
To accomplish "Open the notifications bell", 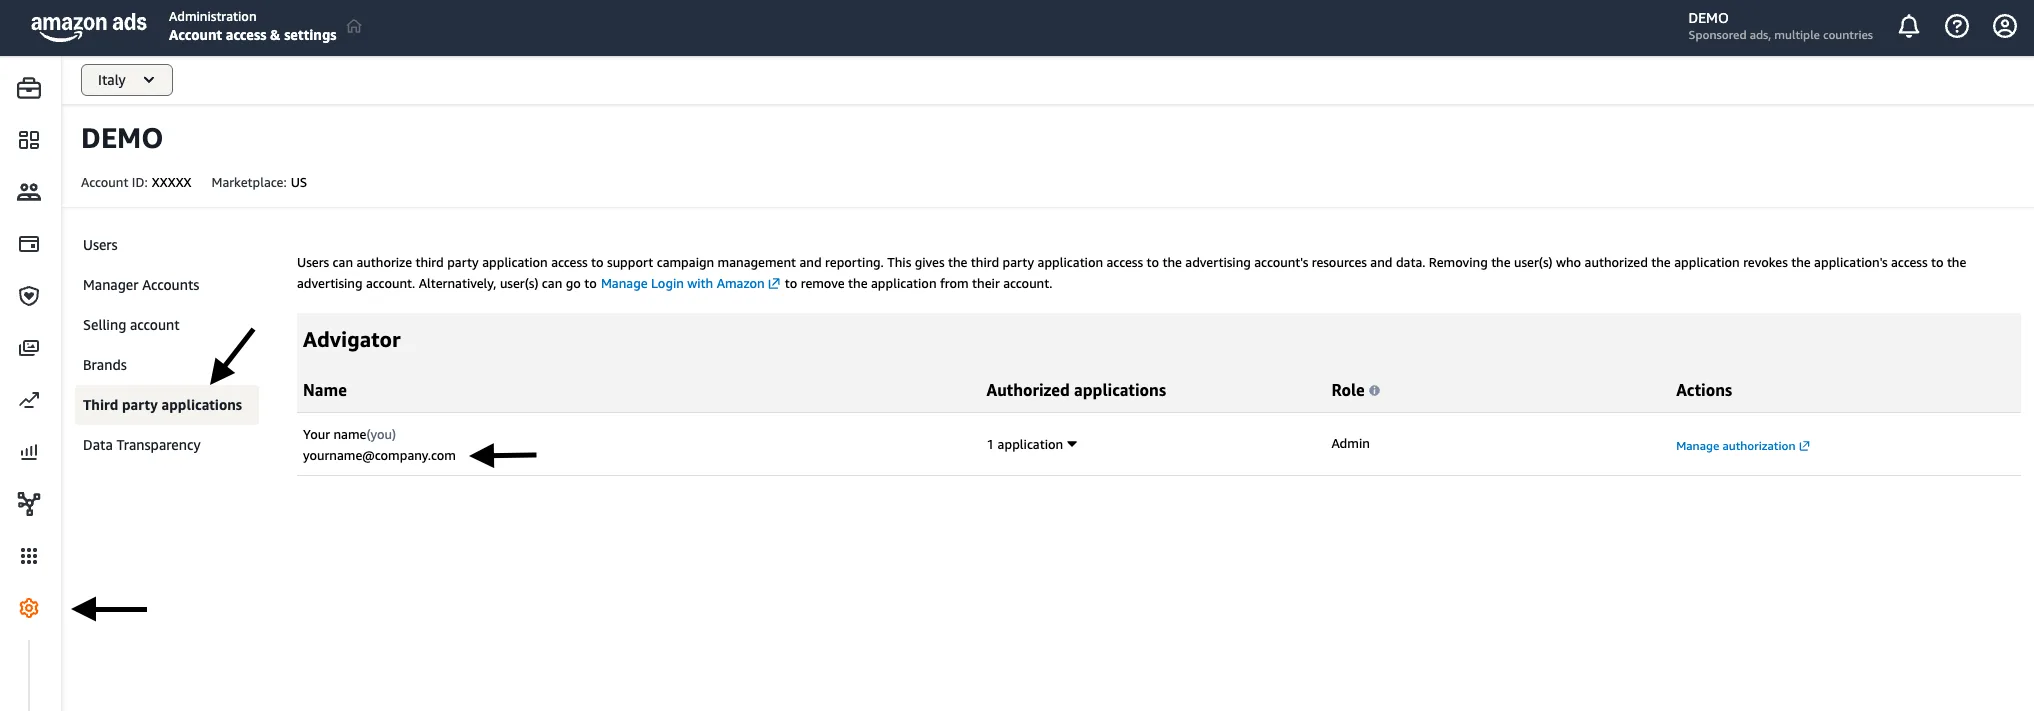I will click(1909, 26).
